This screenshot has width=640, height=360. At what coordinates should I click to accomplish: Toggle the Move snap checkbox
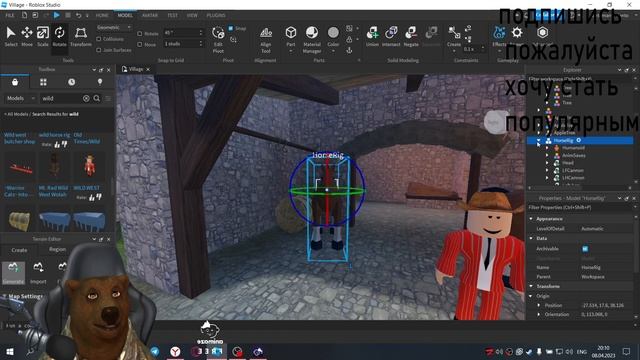[140, 44]
